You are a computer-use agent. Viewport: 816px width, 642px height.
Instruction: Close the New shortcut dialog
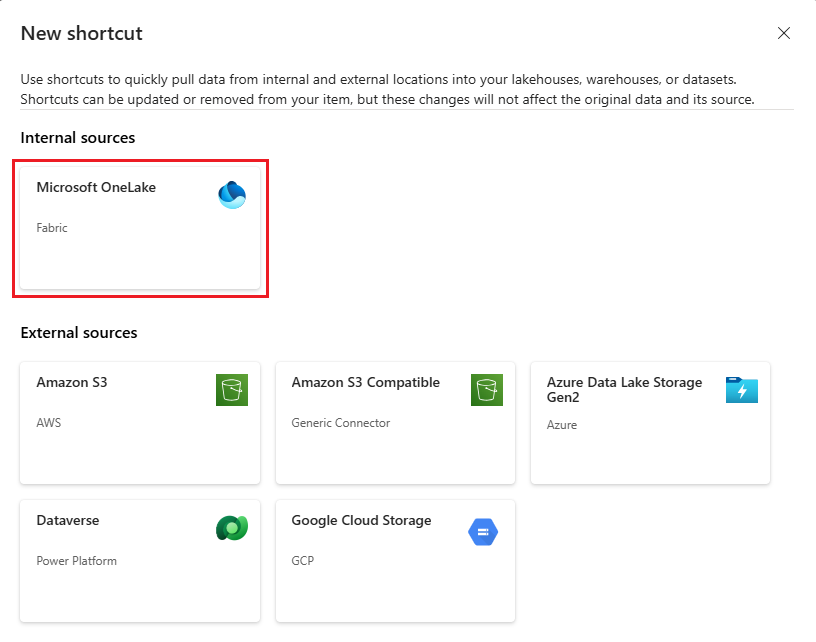[784, 33]
